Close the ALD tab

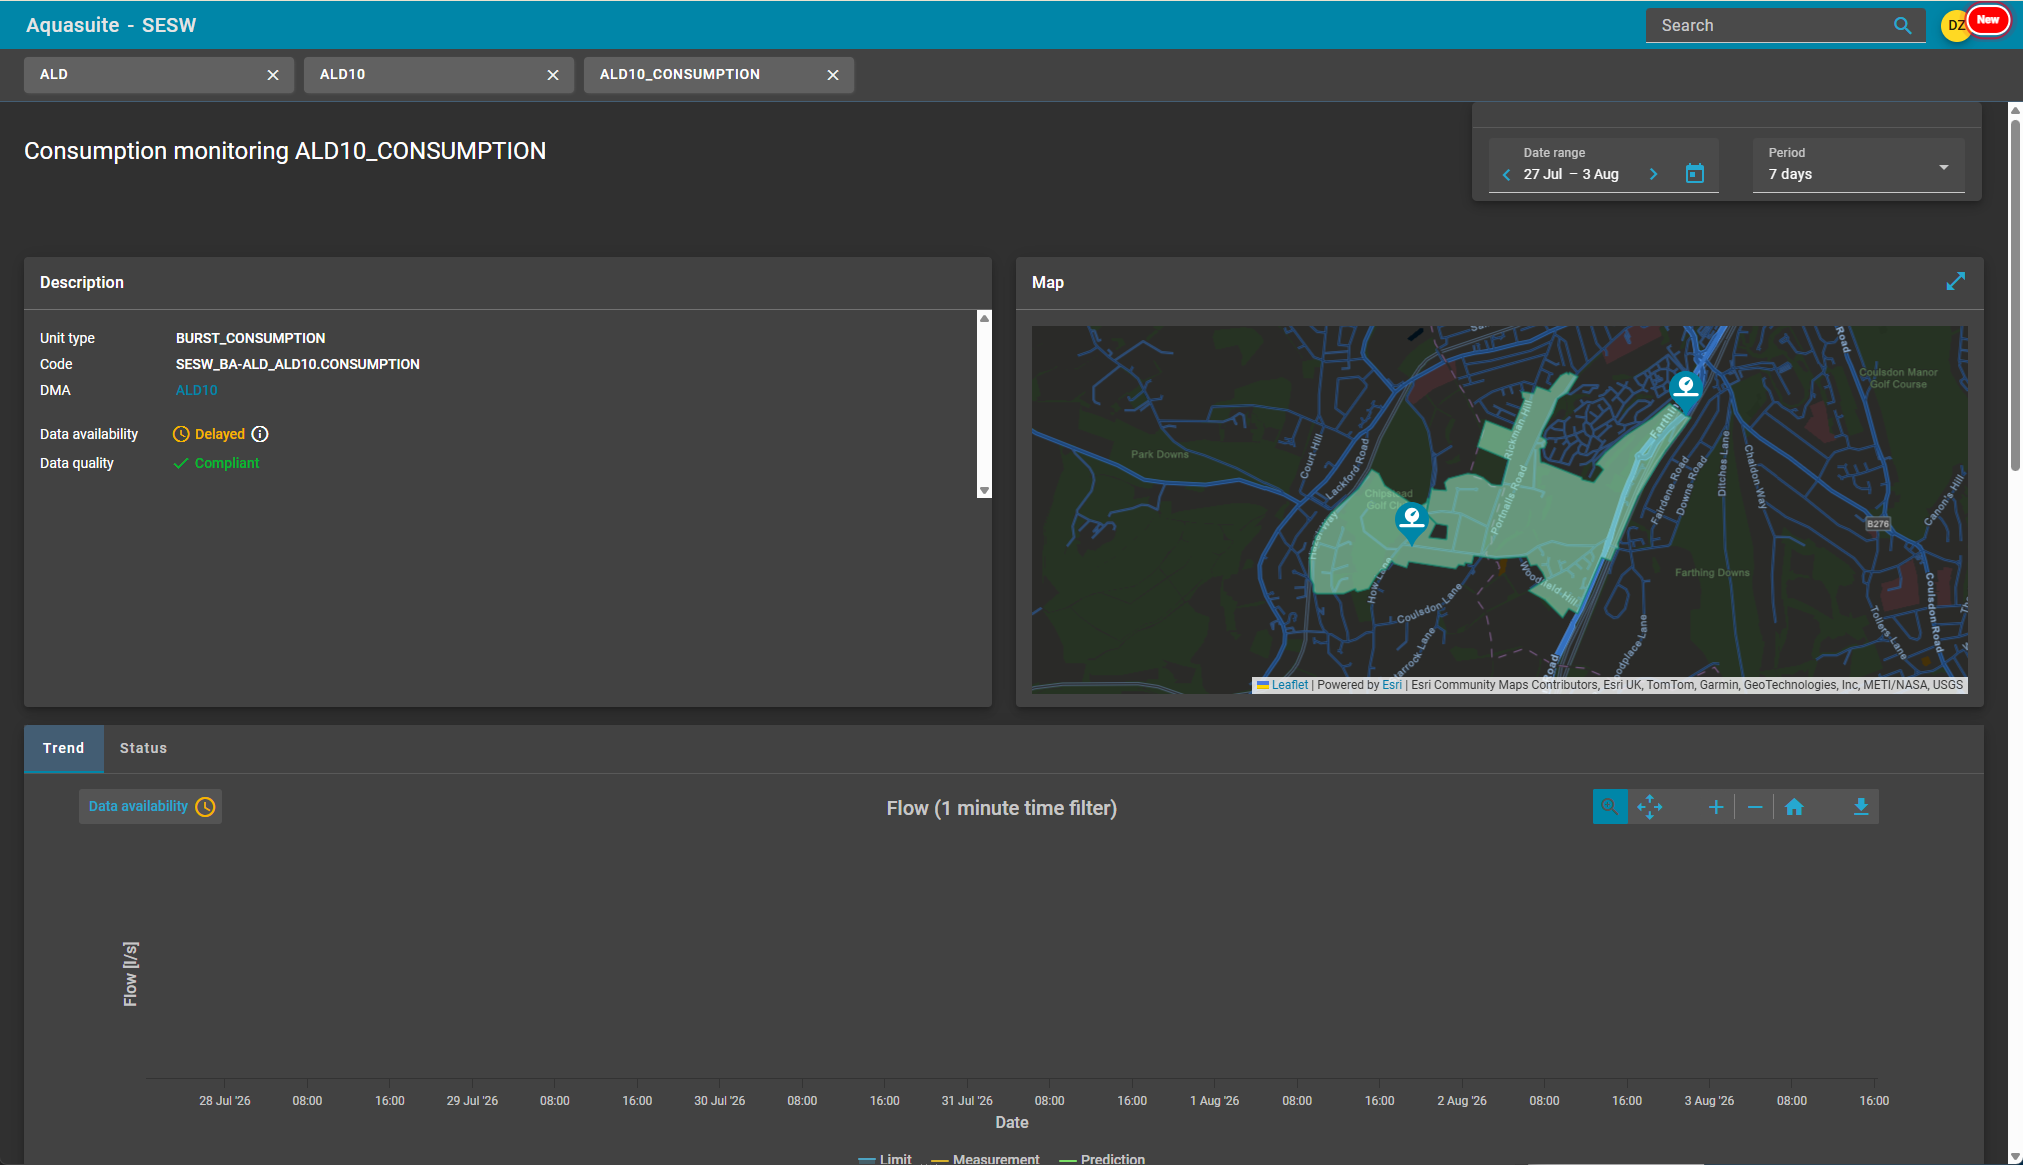pyautogui.click(x=273, y=75)
